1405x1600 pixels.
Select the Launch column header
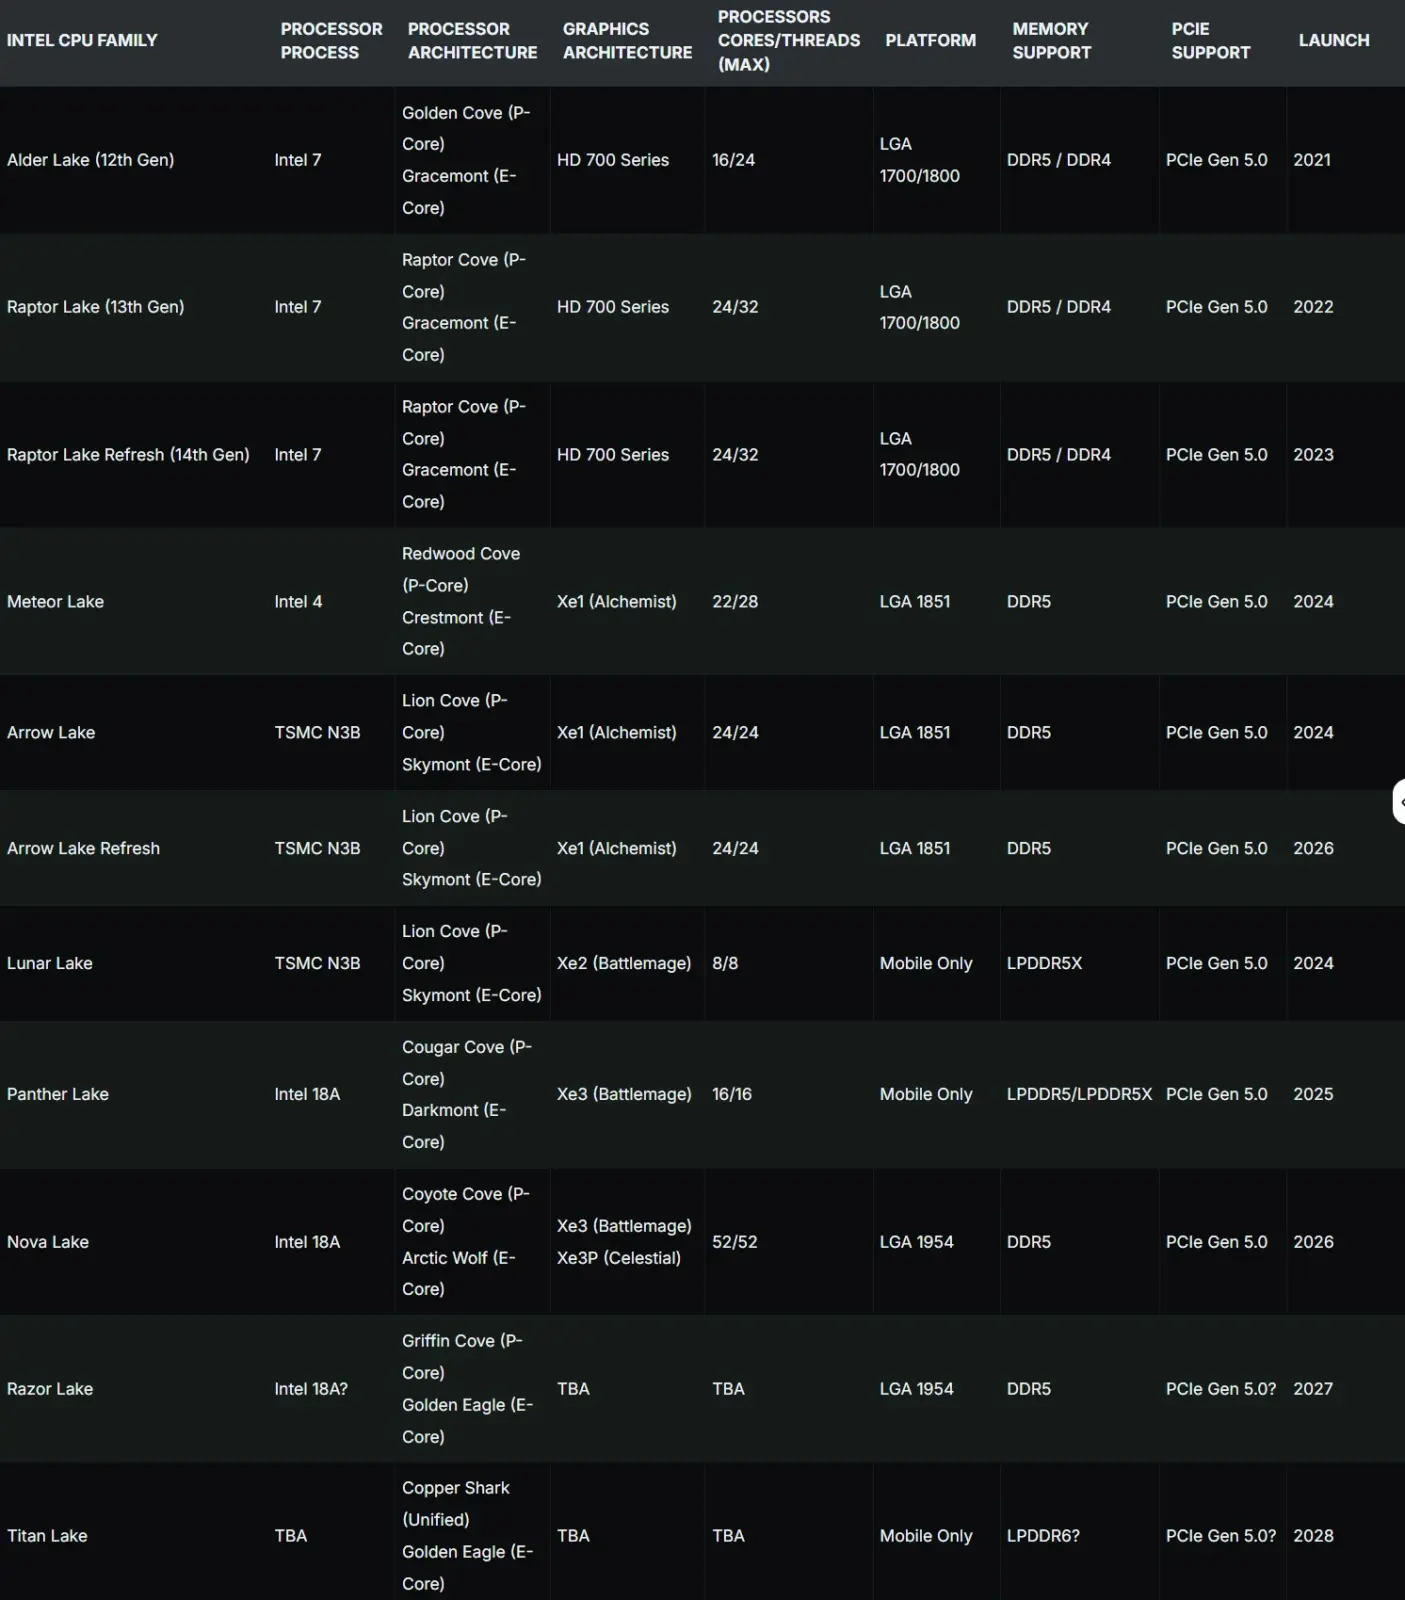pyautogui.click(x=1334, y=40)
